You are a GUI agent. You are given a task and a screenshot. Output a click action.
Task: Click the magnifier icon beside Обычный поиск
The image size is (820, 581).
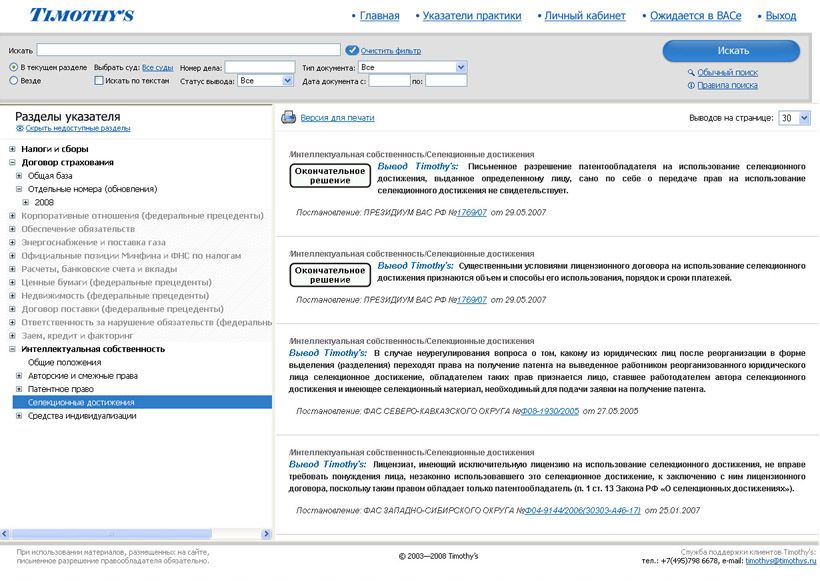click(691, 72)
